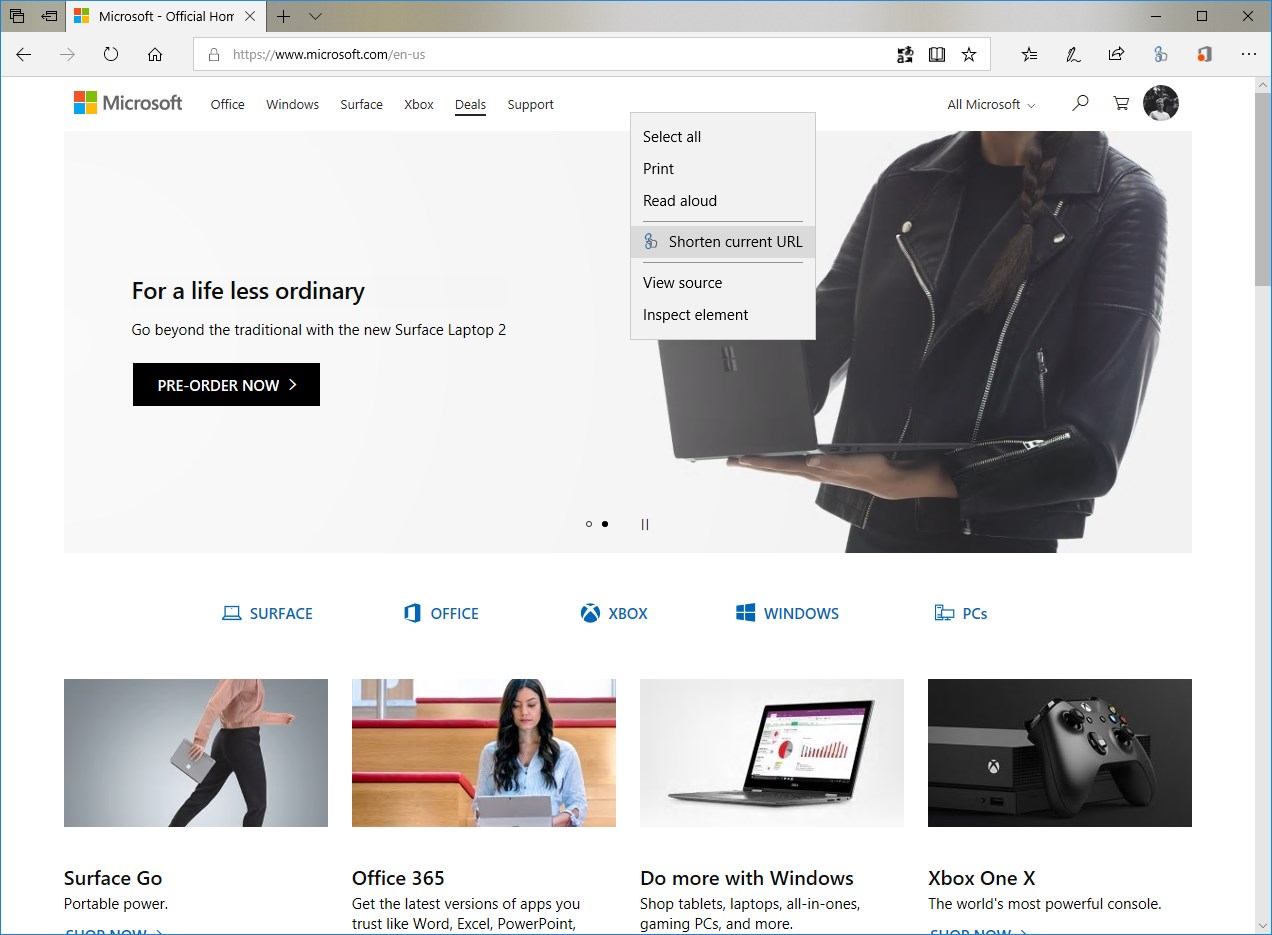Click the Office 365 product image
Screen dimensions: 1272x935
click(484, 753)
